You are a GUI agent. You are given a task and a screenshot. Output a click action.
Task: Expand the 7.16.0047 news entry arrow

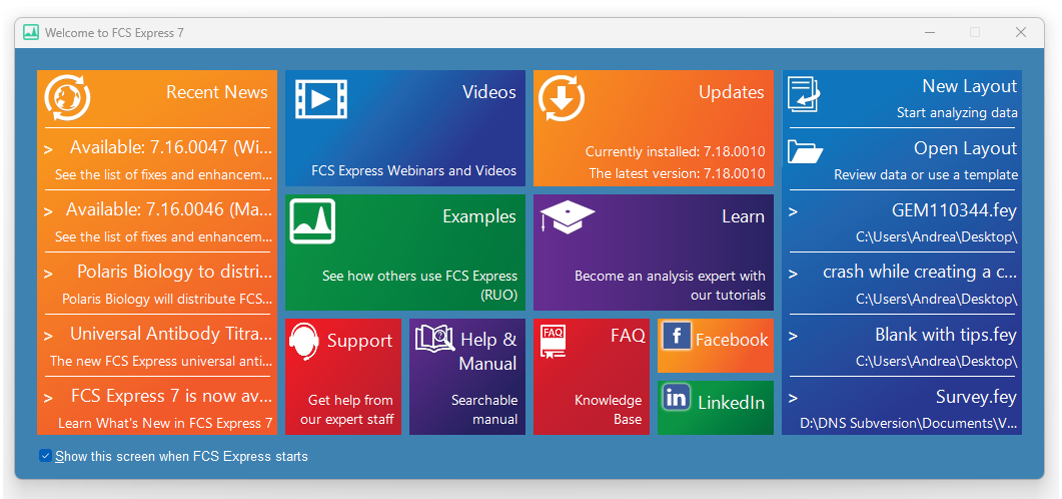coord(49,150)
